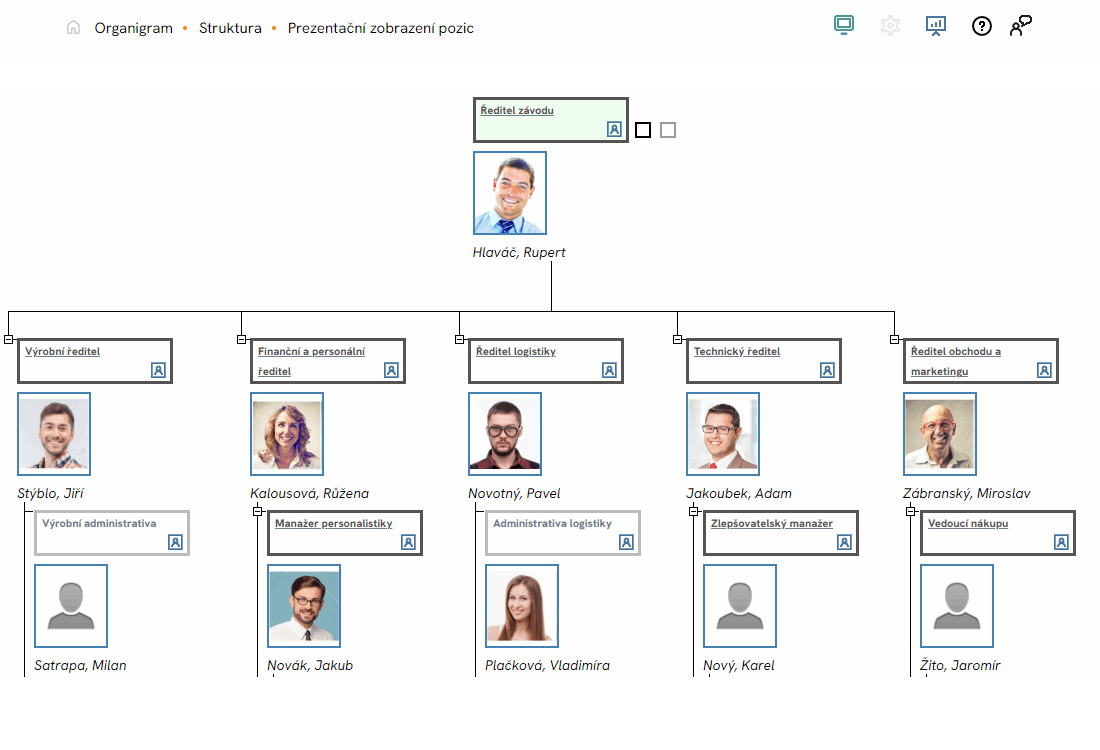Click person icon in Ředitel závodu box
Viewport: 1100px width, 750px height.
[x=614, y=129]
